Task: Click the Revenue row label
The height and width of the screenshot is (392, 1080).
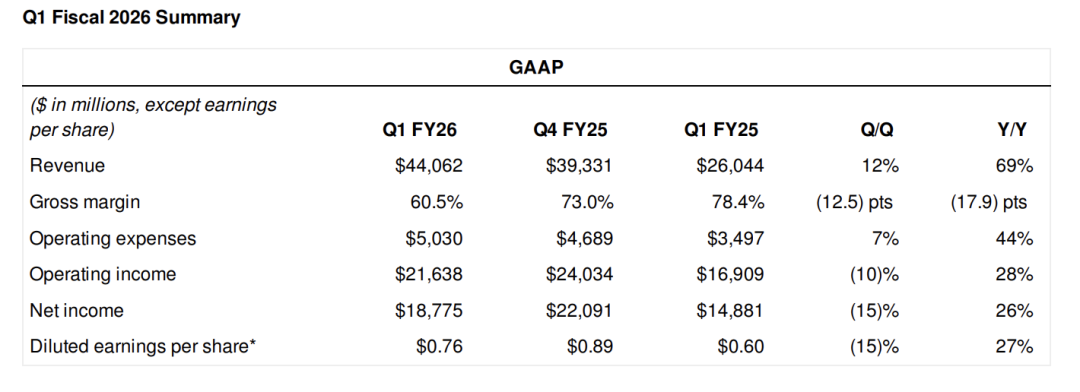Action: (x=68, y=166)
